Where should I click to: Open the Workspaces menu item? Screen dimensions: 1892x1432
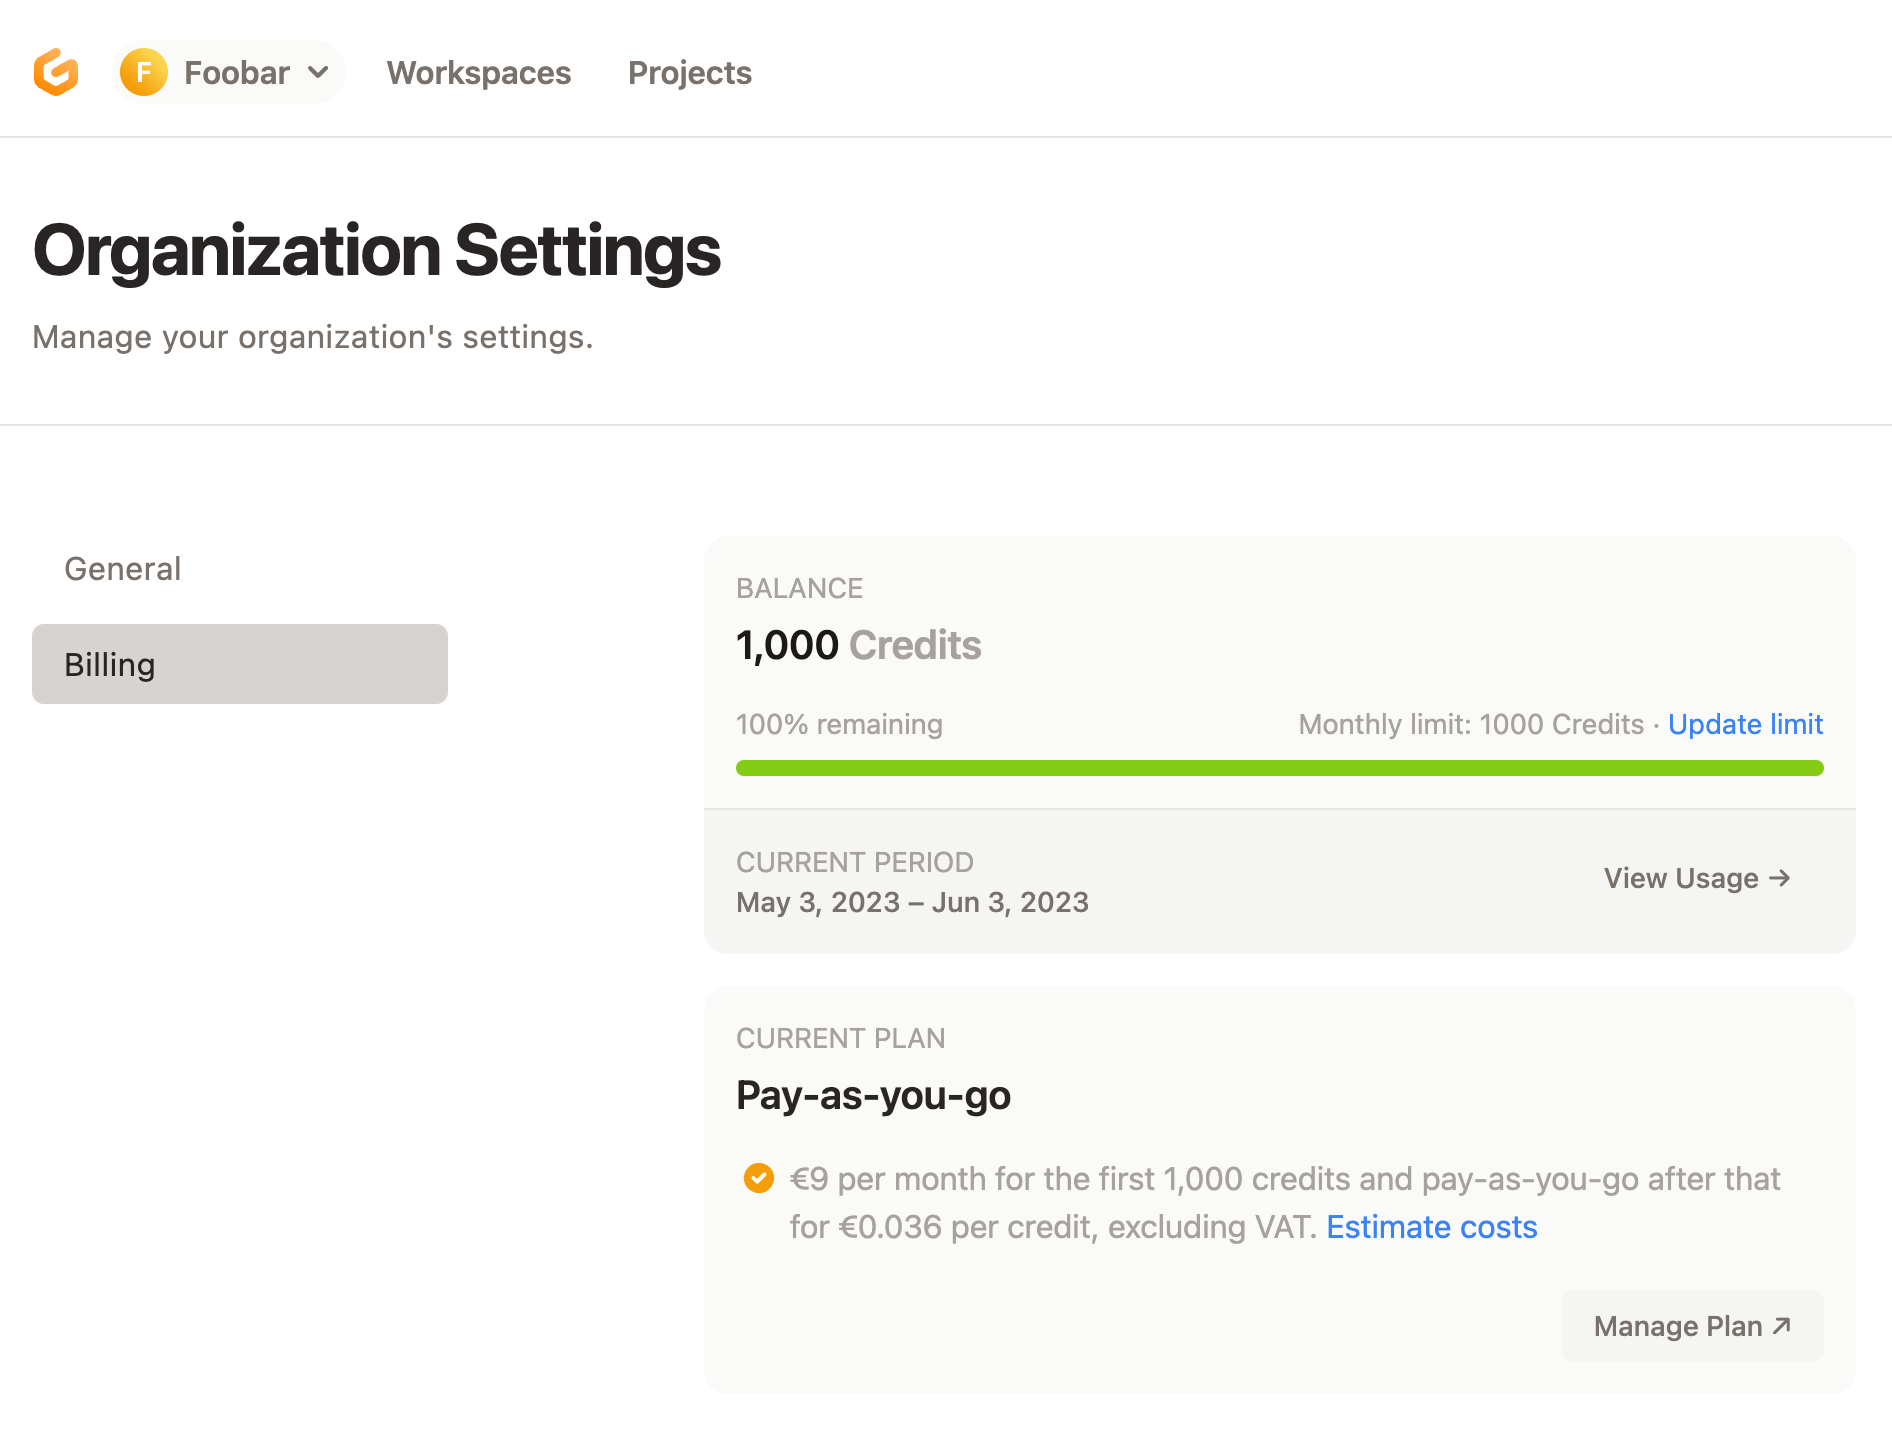click(x=479, y=73)
